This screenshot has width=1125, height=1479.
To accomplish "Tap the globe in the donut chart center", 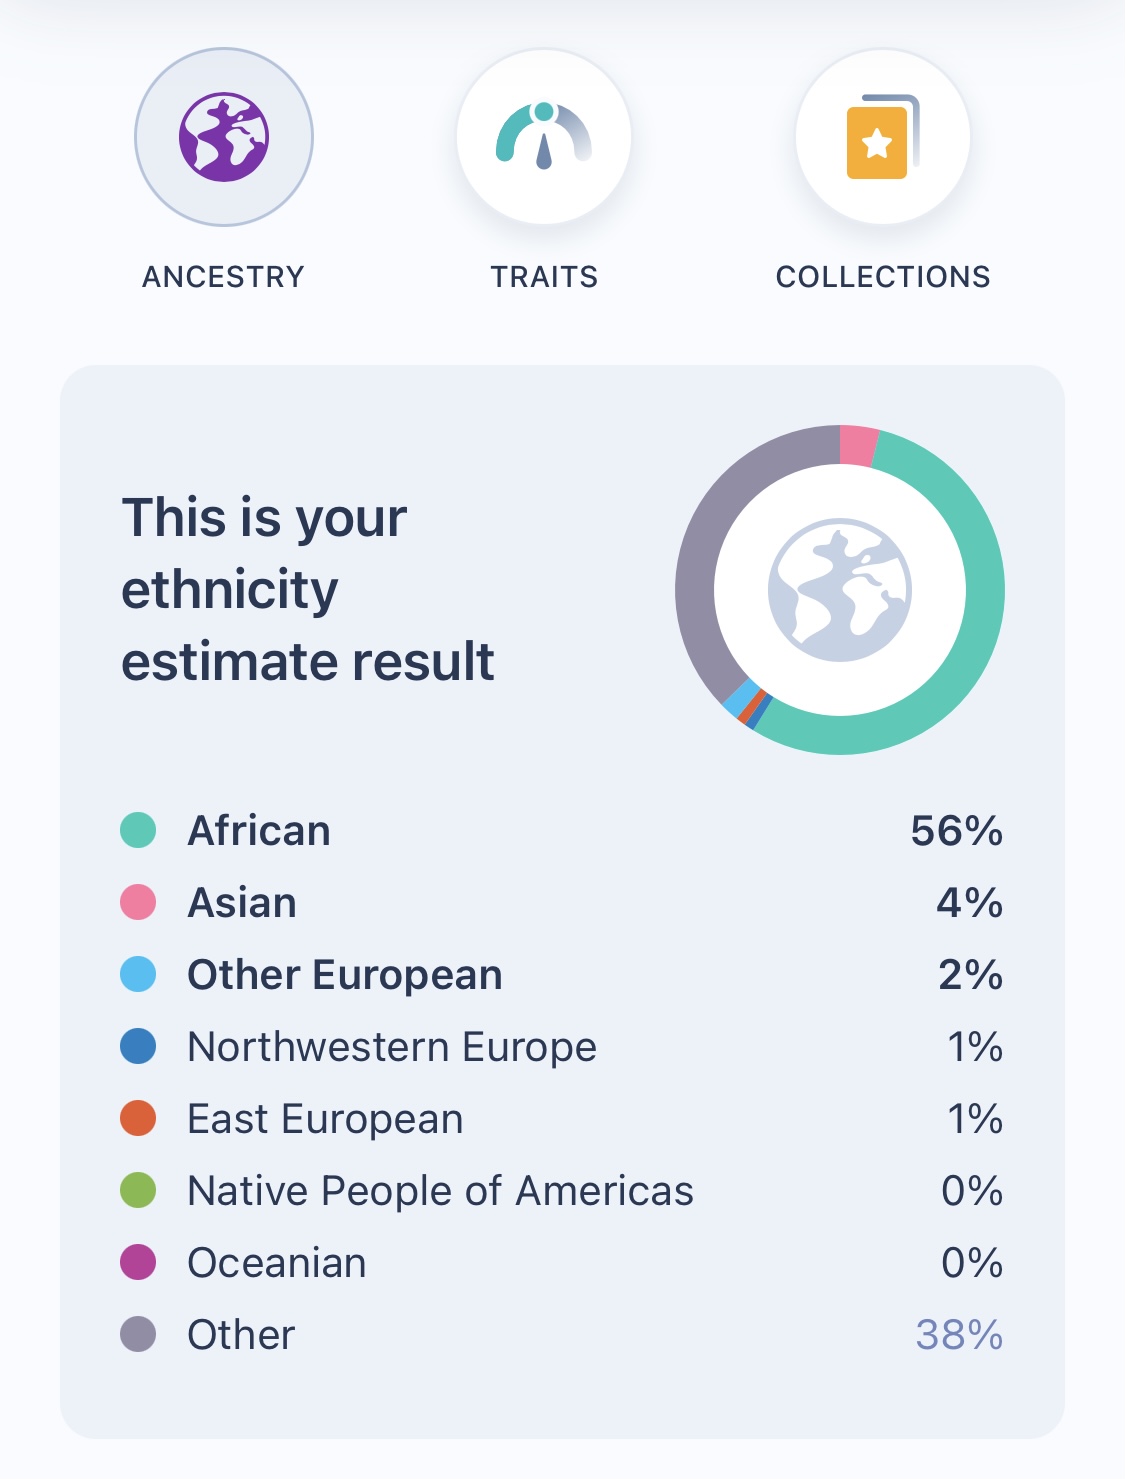I will coord(840,590).
